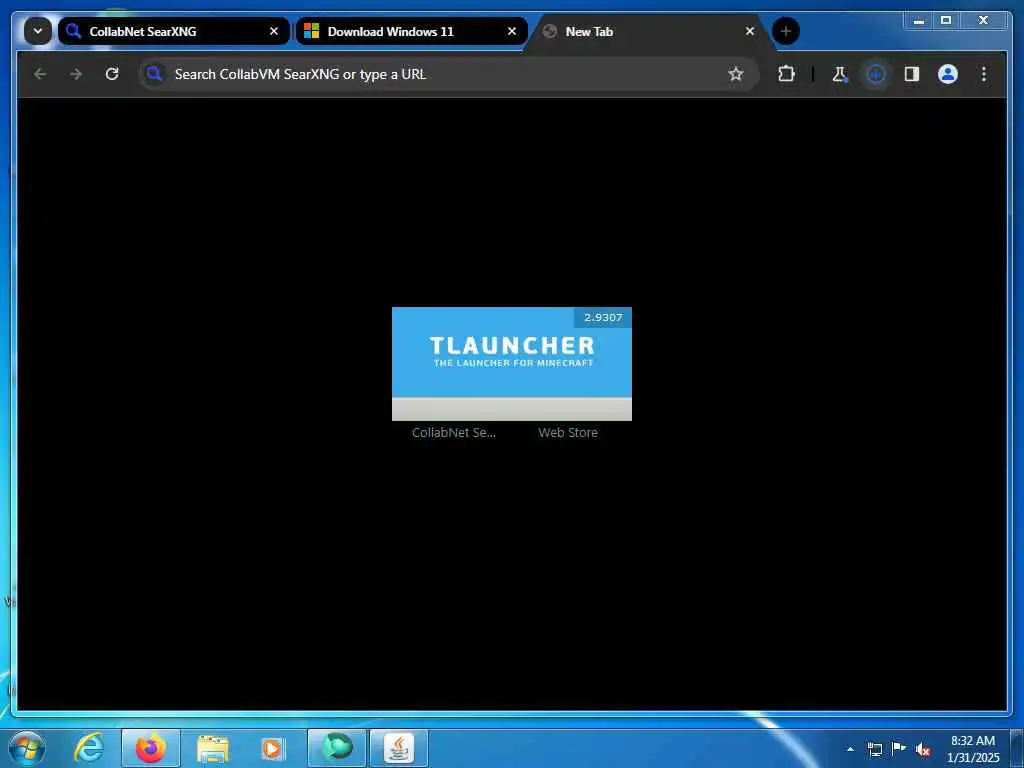
Task: Bookmark this page with the star icon
Action: [736, 74]
